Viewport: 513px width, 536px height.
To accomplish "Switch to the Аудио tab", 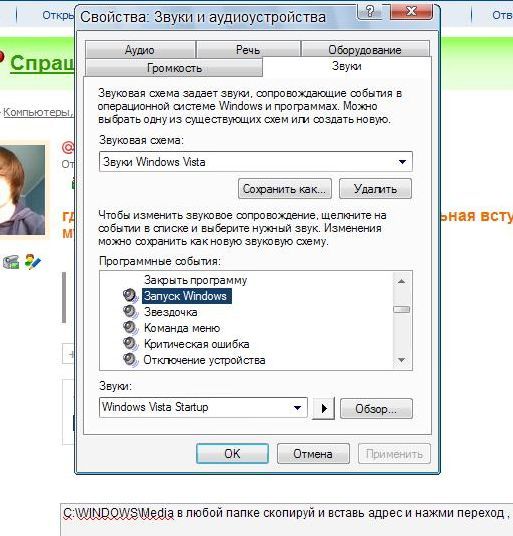I will [140, 50].
